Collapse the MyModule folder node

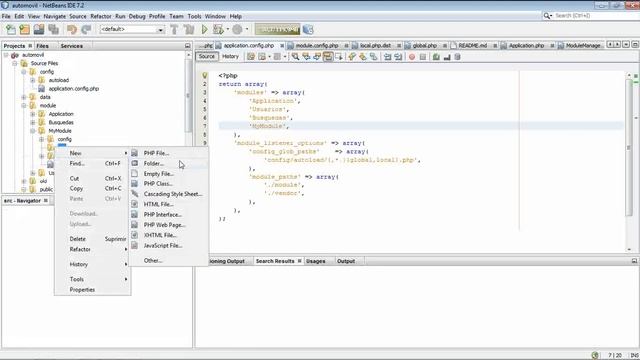point(33,131)
